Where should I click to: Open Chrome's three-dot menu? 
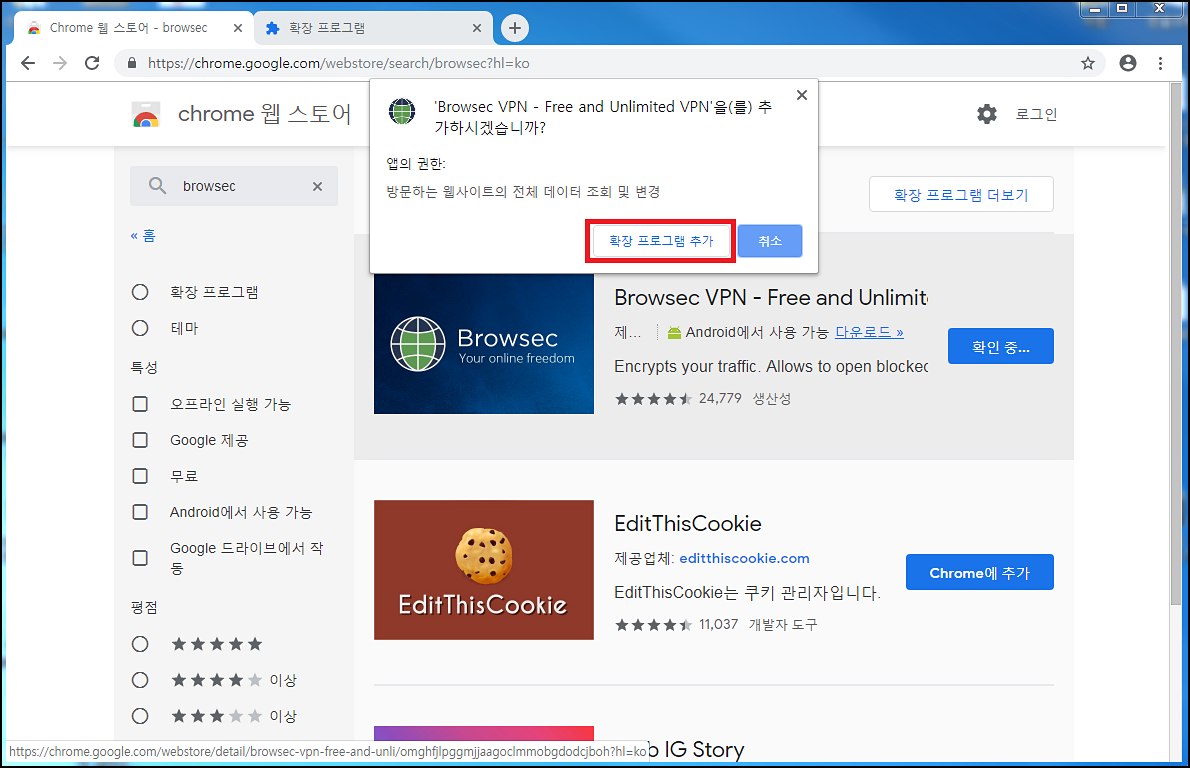(x=1160, y=63)
